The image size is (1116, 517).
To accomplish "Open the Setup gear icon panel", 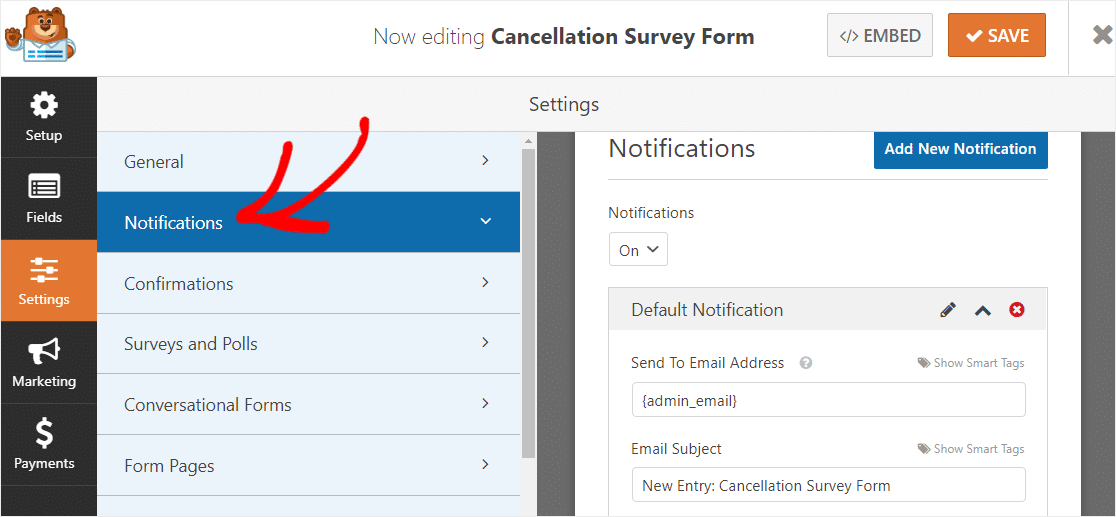I will (x=44, y=118).
